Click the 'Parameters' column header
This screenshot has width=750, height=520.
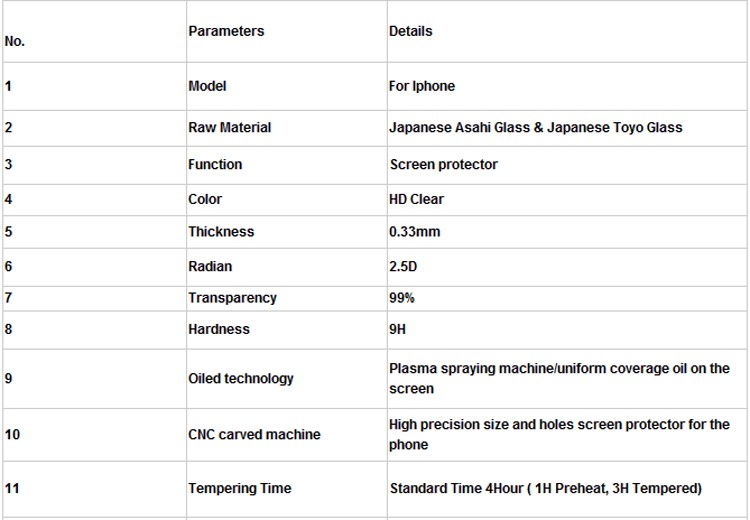point(226,31)
